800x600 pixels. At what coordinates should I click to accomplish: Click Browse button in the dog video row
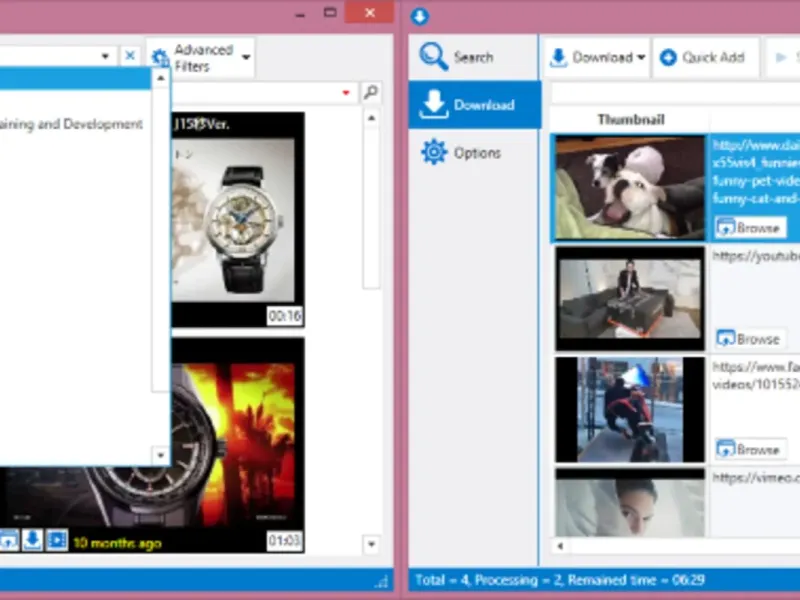coord(749,228)
